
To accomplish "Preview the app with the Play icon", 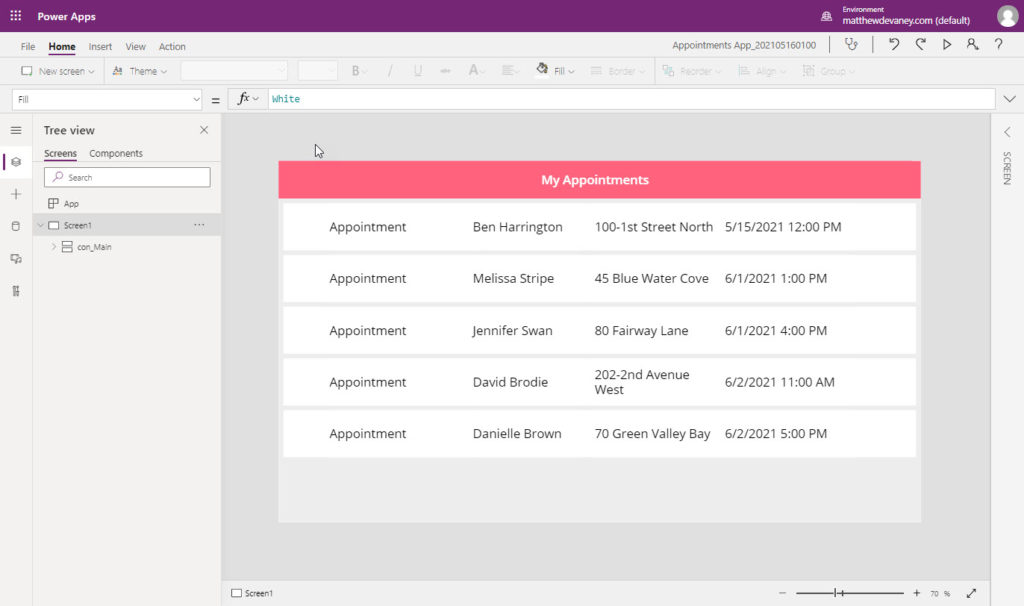I will pos(945,45).
